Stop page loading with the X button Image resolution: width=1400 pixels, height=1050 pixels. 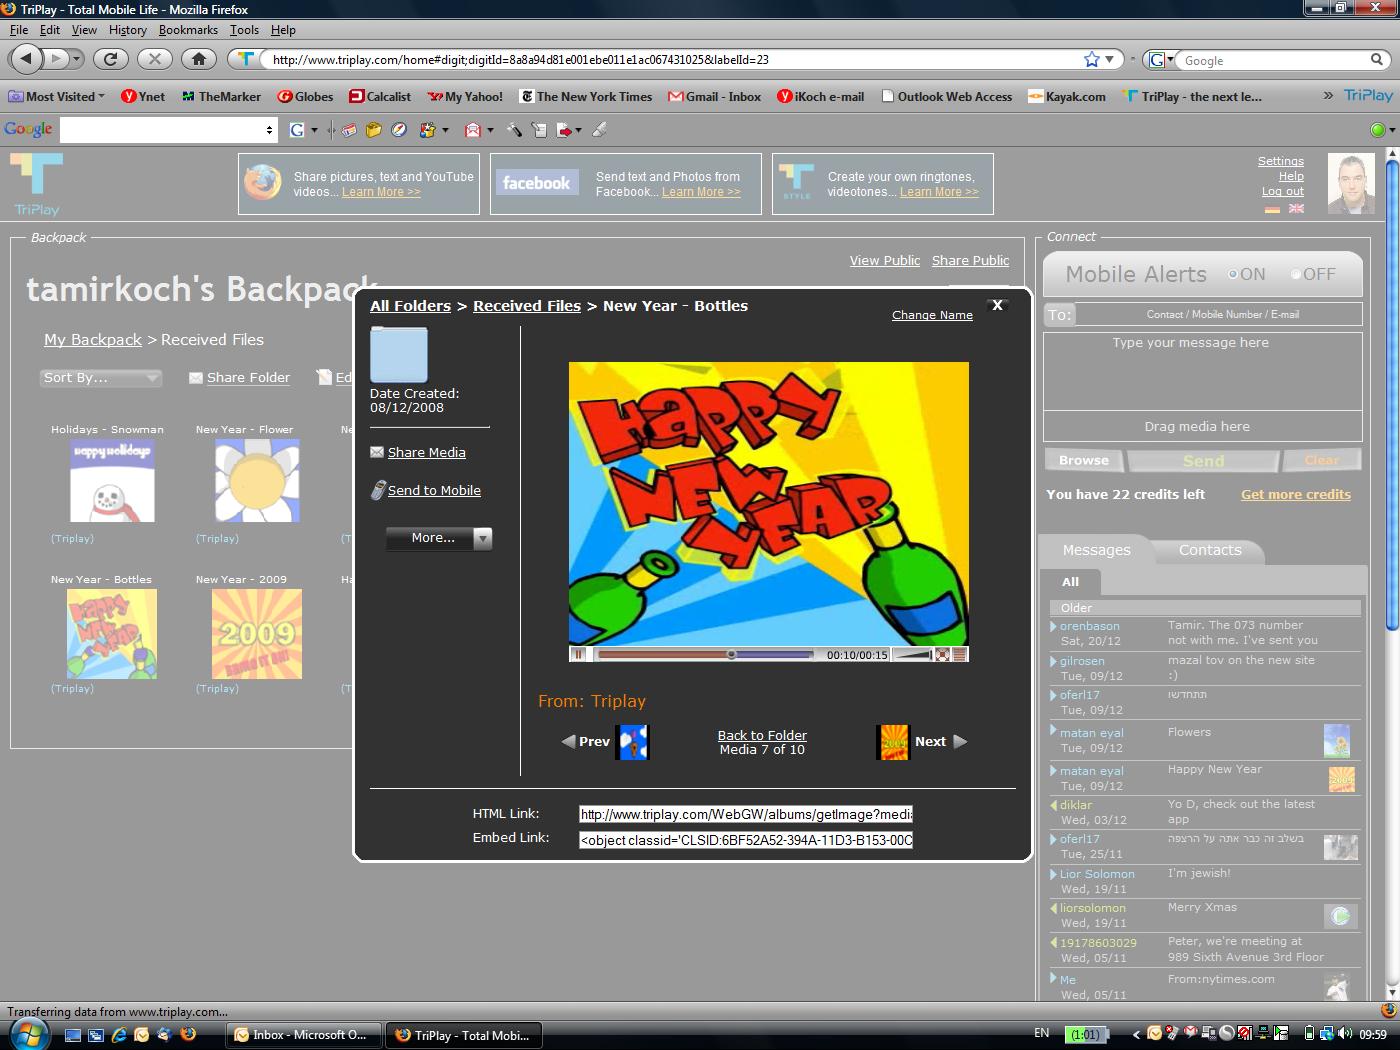coord(154,59)
